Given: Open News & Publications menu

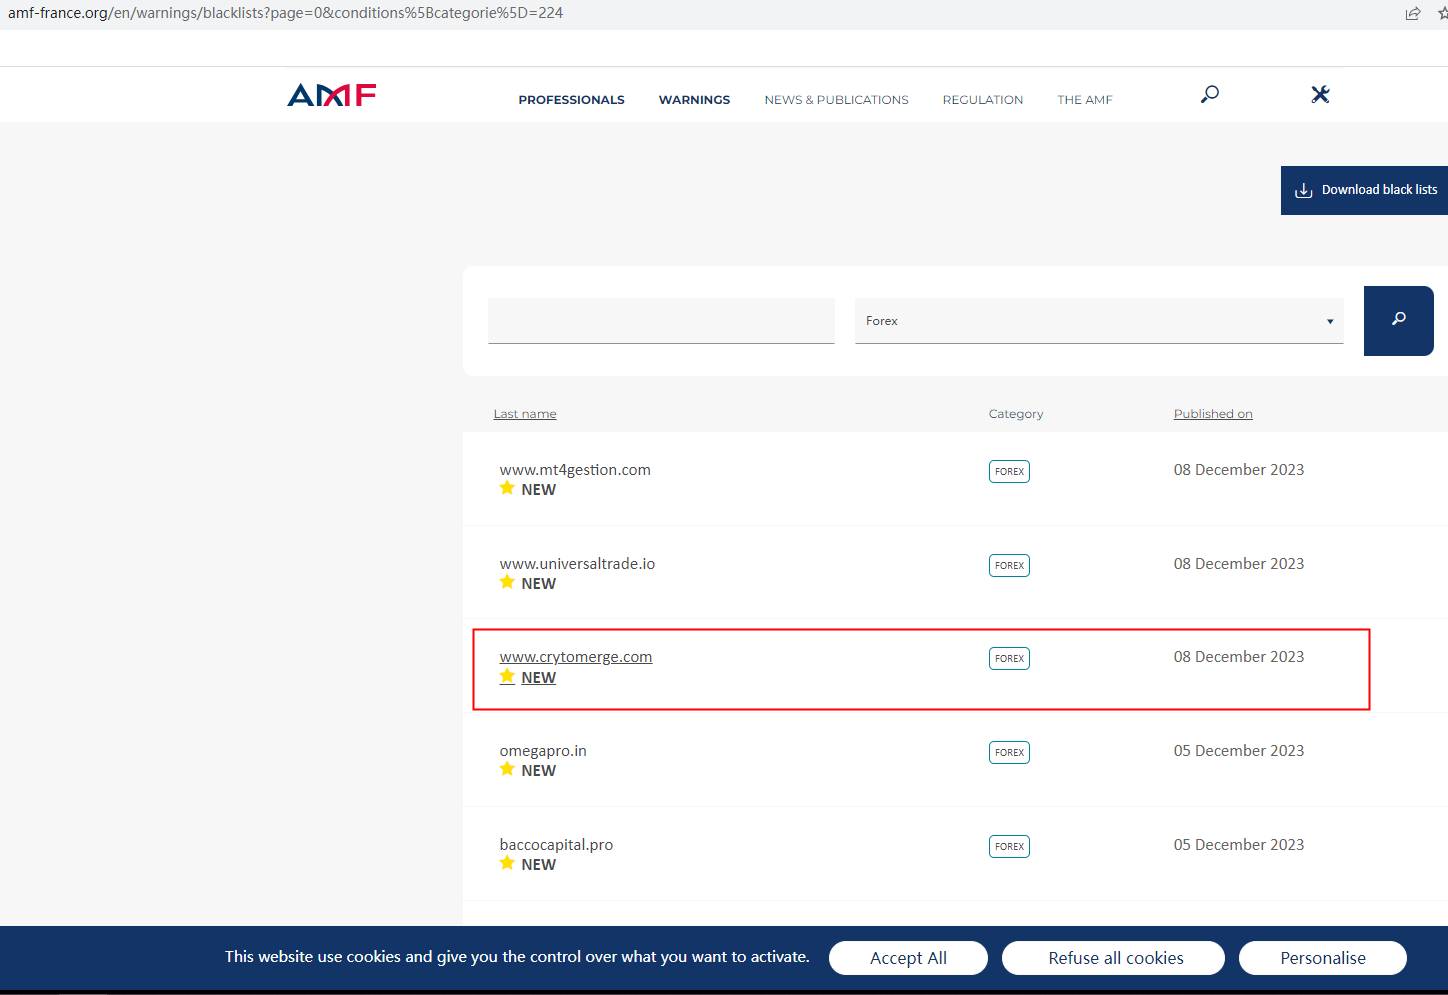Looking at the screenshot, I should coord(837,100).
